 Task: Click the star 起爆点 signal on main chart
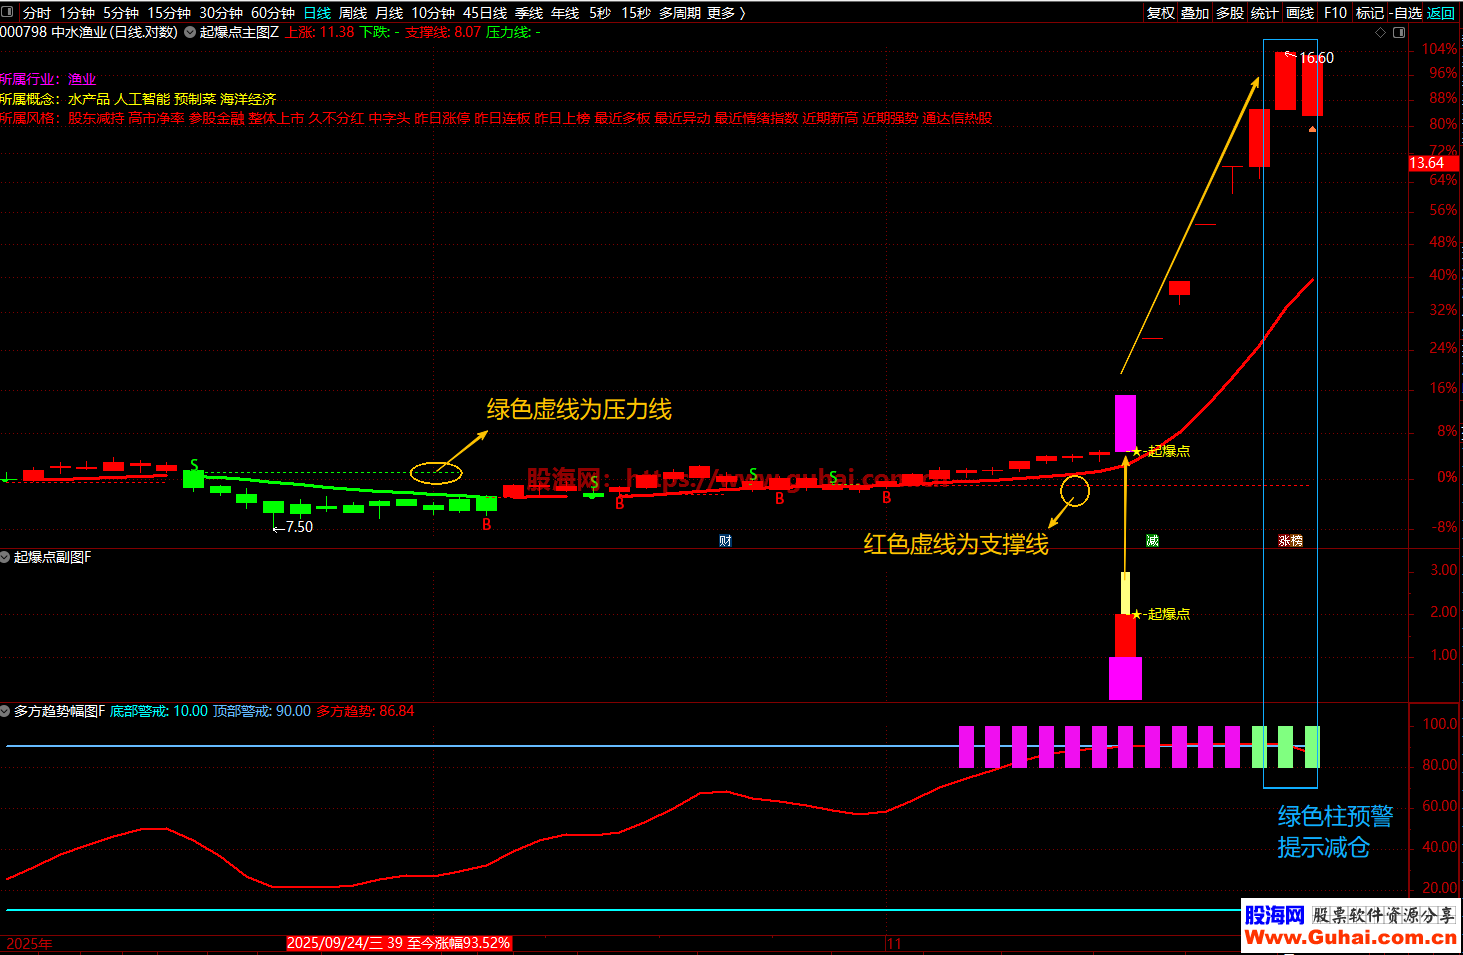(x=1137, y=452)
